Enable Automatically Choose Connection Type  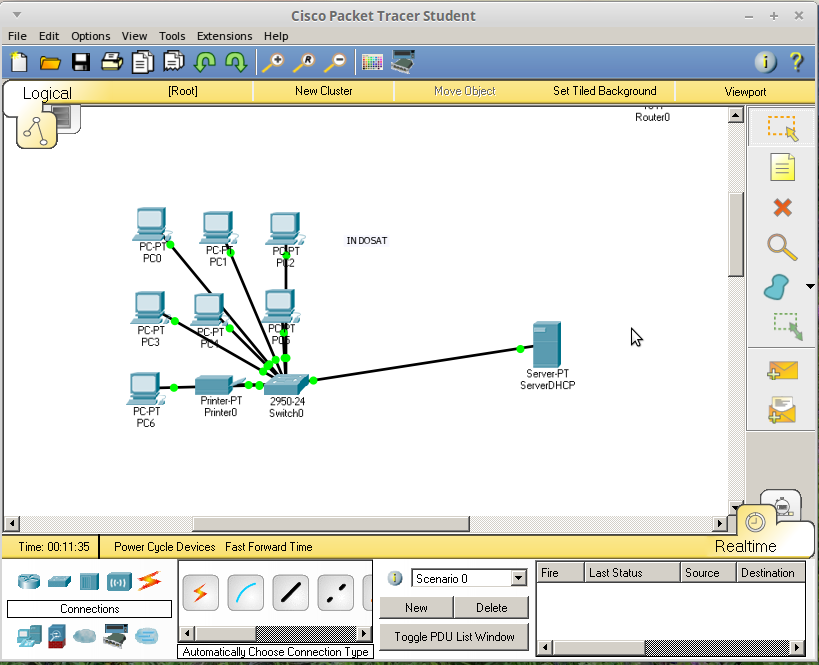click(200, 593)
